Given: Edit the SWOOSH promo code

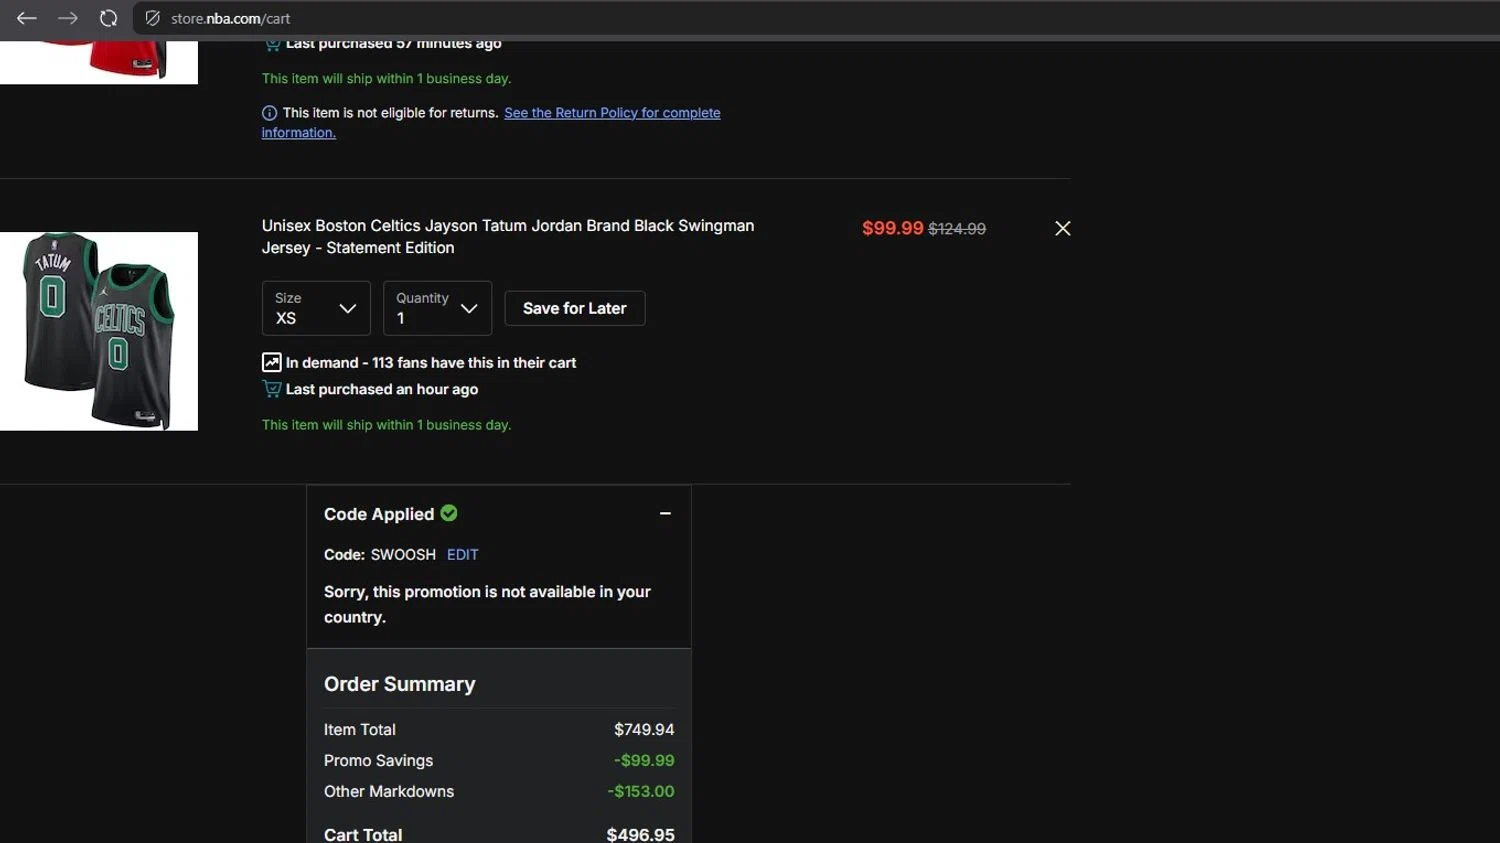Looking at the screenshot, I should pyautogui.click(x=463, y=555).
